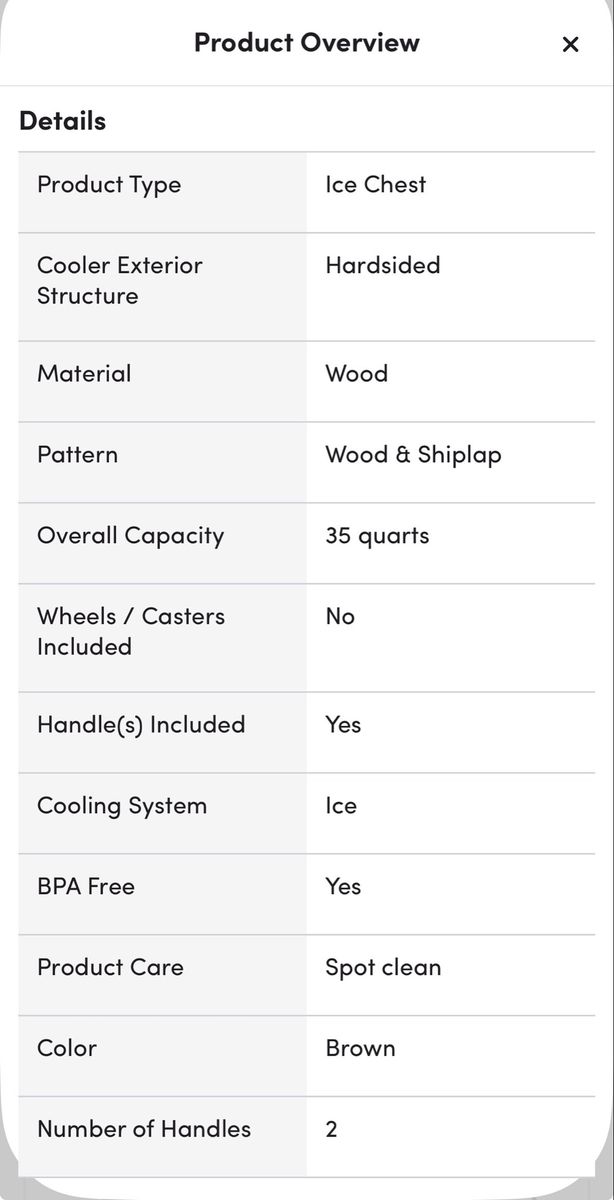Click the Brown color value

[x=360, y=1049]
